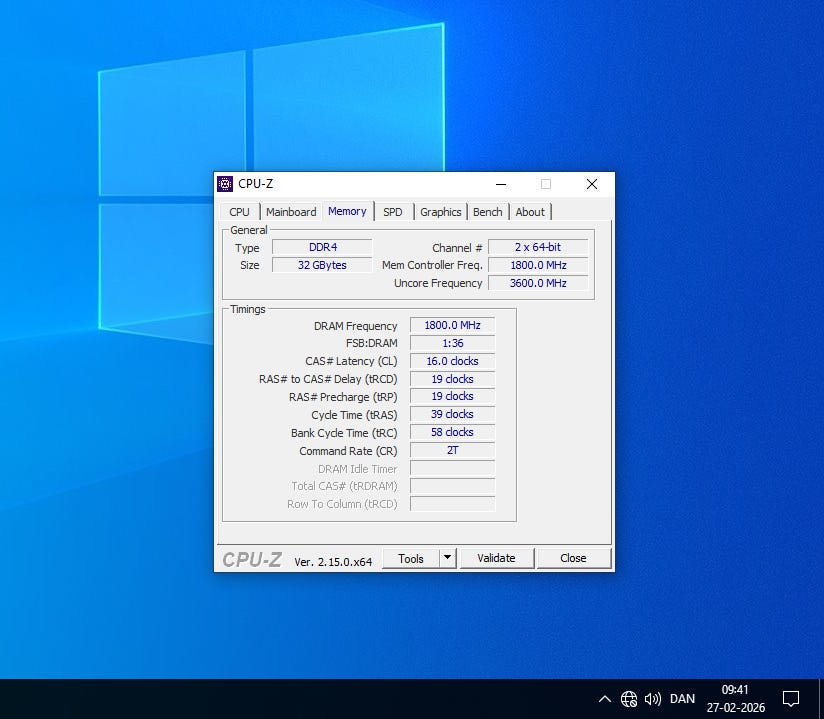The height and width of the screenshot is (719, 824).
Task: Expand the Tools dropdown arrow
Action: [x=447, y=558]
